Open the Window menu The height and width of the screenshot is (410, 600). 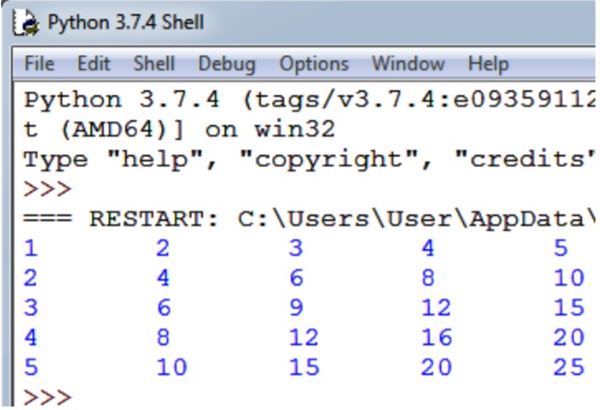pos(408,64)
